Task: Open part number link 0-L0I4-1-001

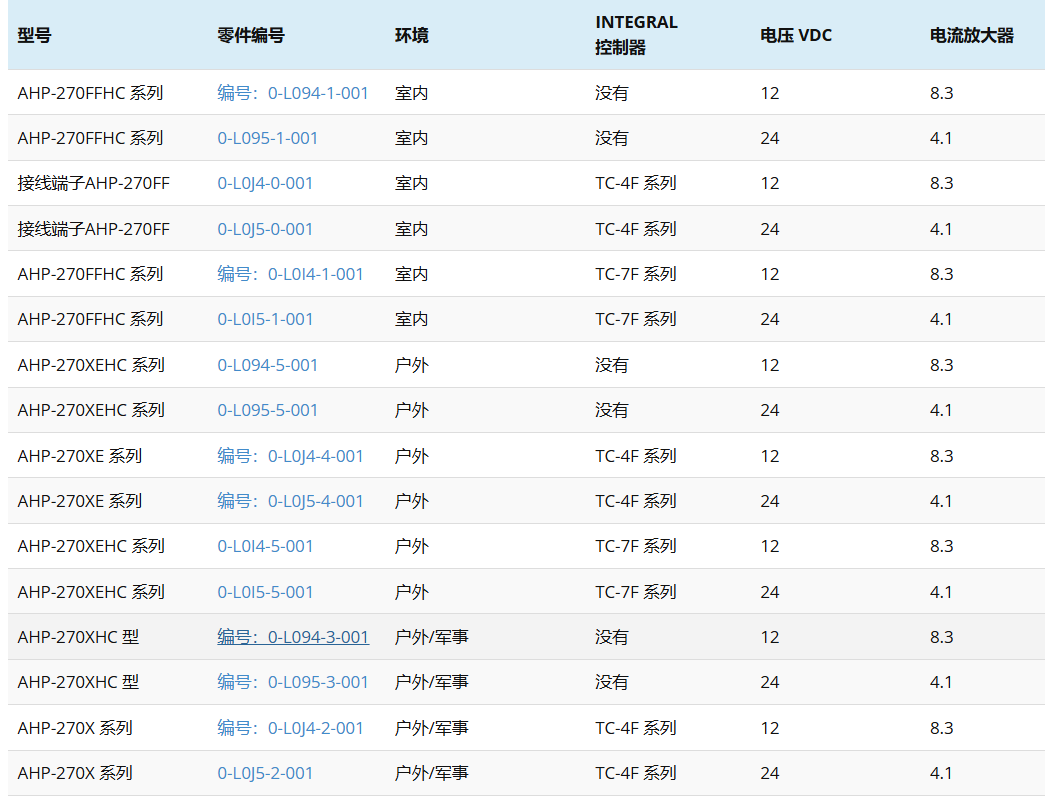Action: [x=290, y=274]
